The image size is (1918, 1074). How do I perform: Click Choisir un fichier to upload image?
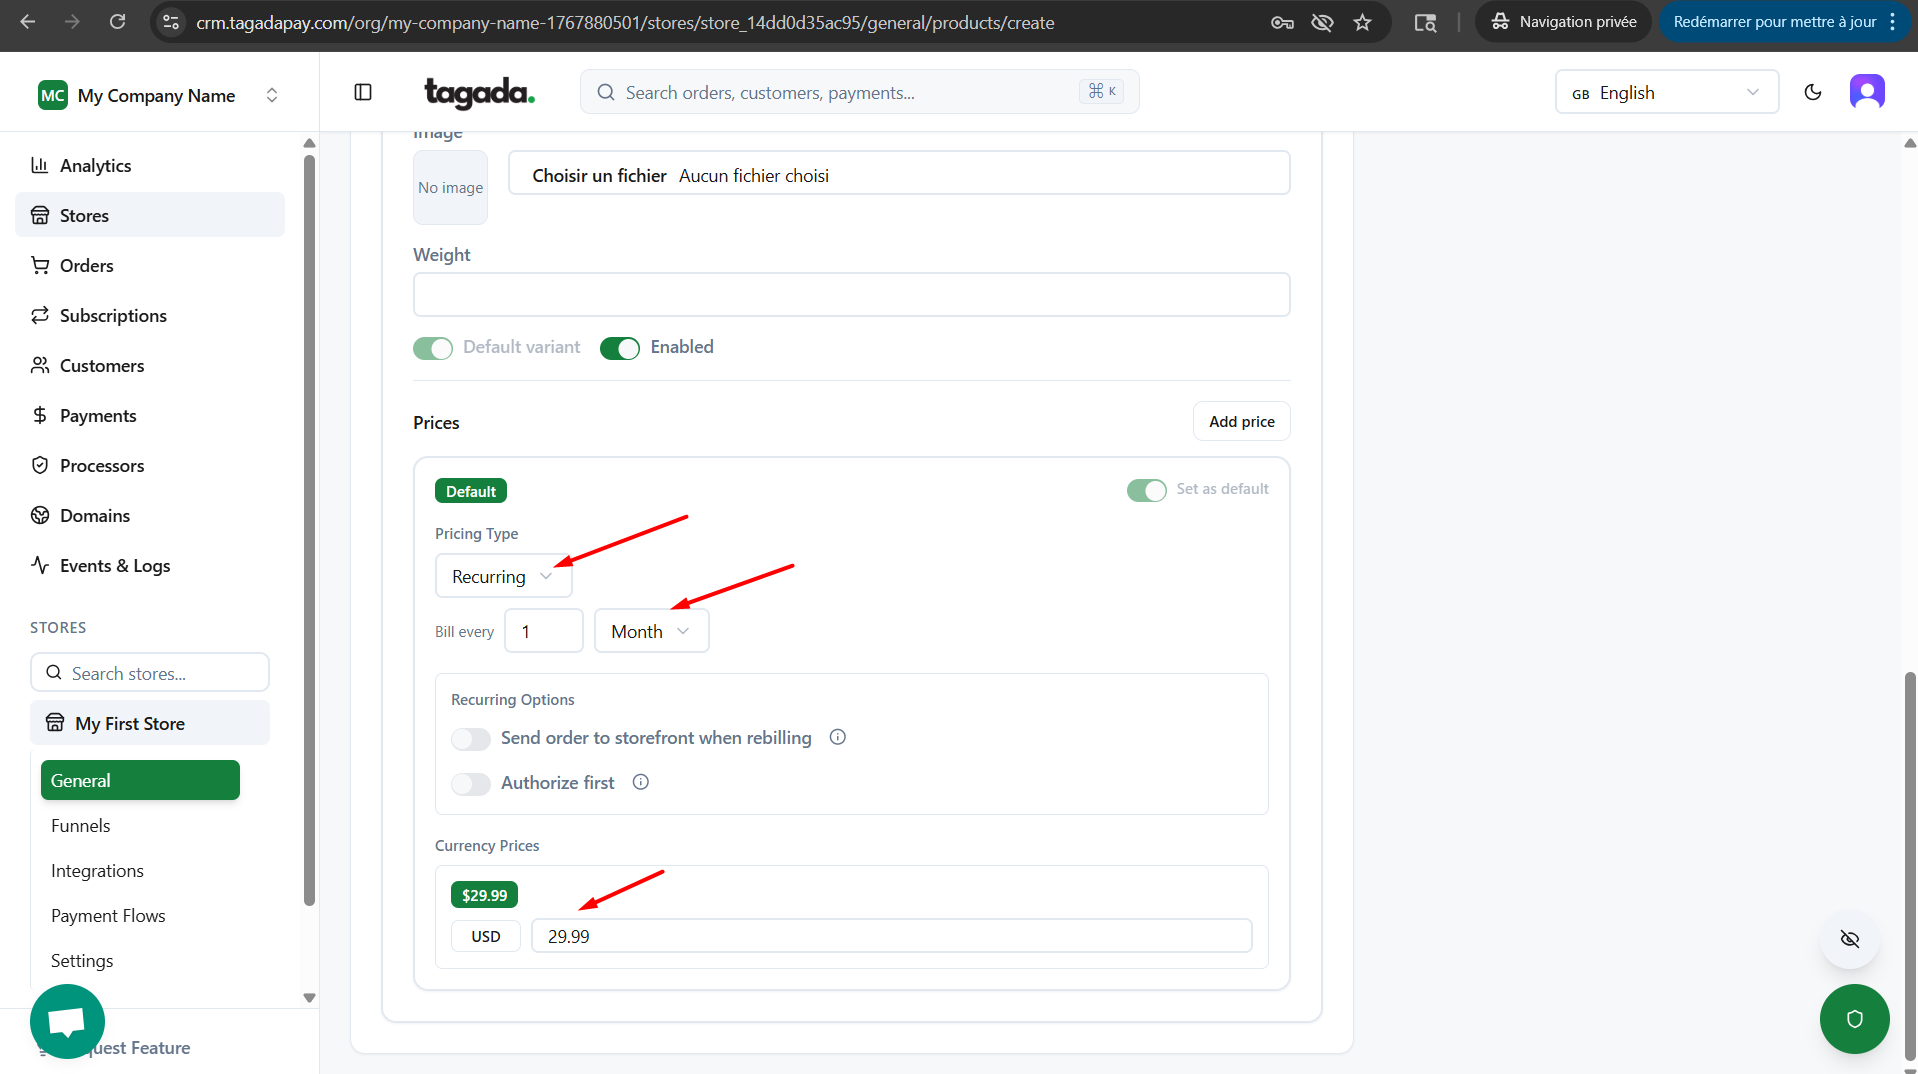pos(599,175)
